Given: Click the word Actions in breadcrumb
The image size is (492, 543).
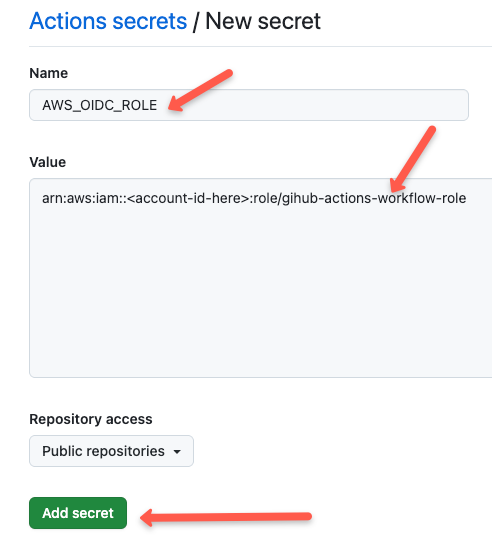Looking at the screenshot, I should [68, 21].
